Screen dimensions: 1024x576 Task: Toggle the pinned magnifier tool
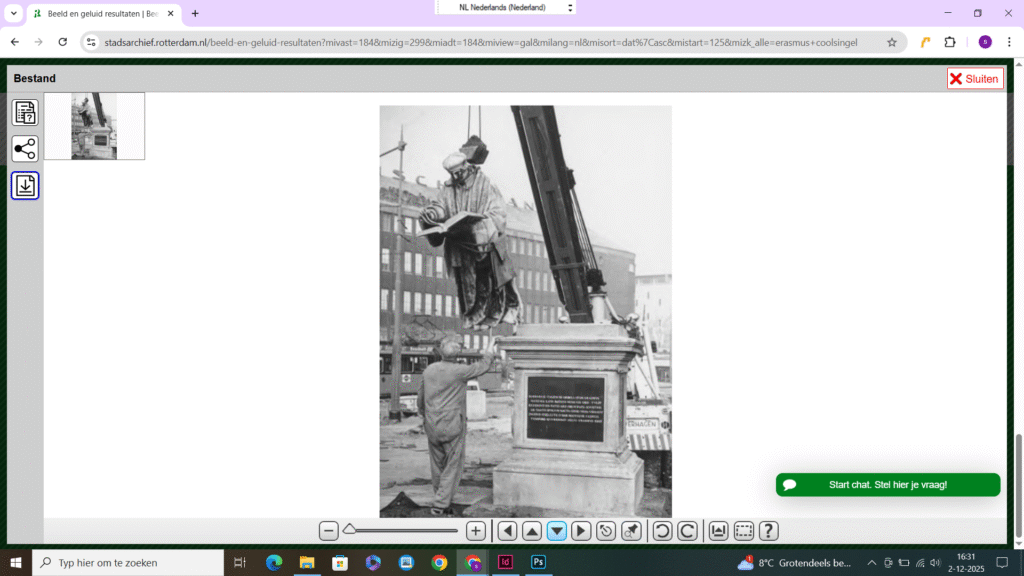tap(631, 531)
